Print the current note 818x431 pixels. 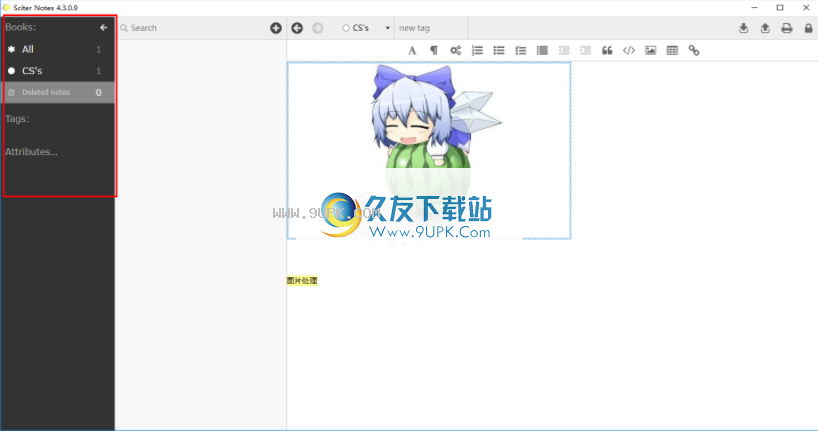pyautogui.click(x=787, y=28)
